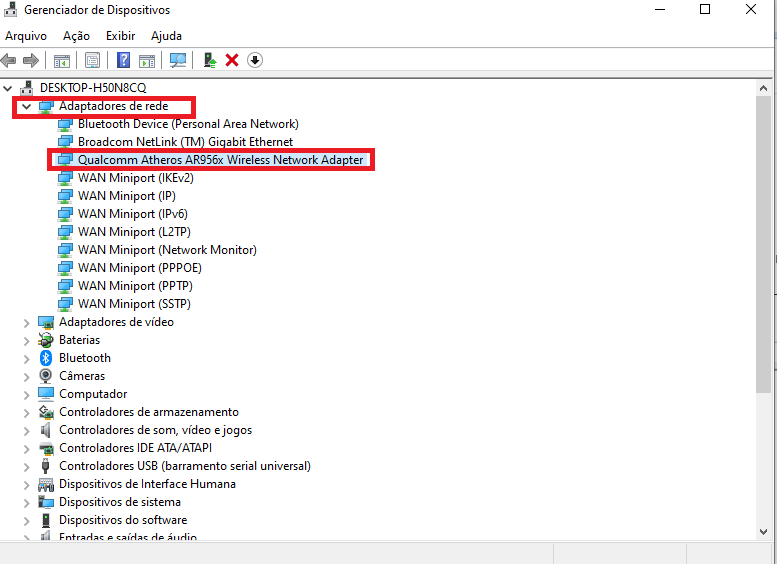Scan for hardware changes icon
The image size is (777, 564).
[x=178, y=60]
